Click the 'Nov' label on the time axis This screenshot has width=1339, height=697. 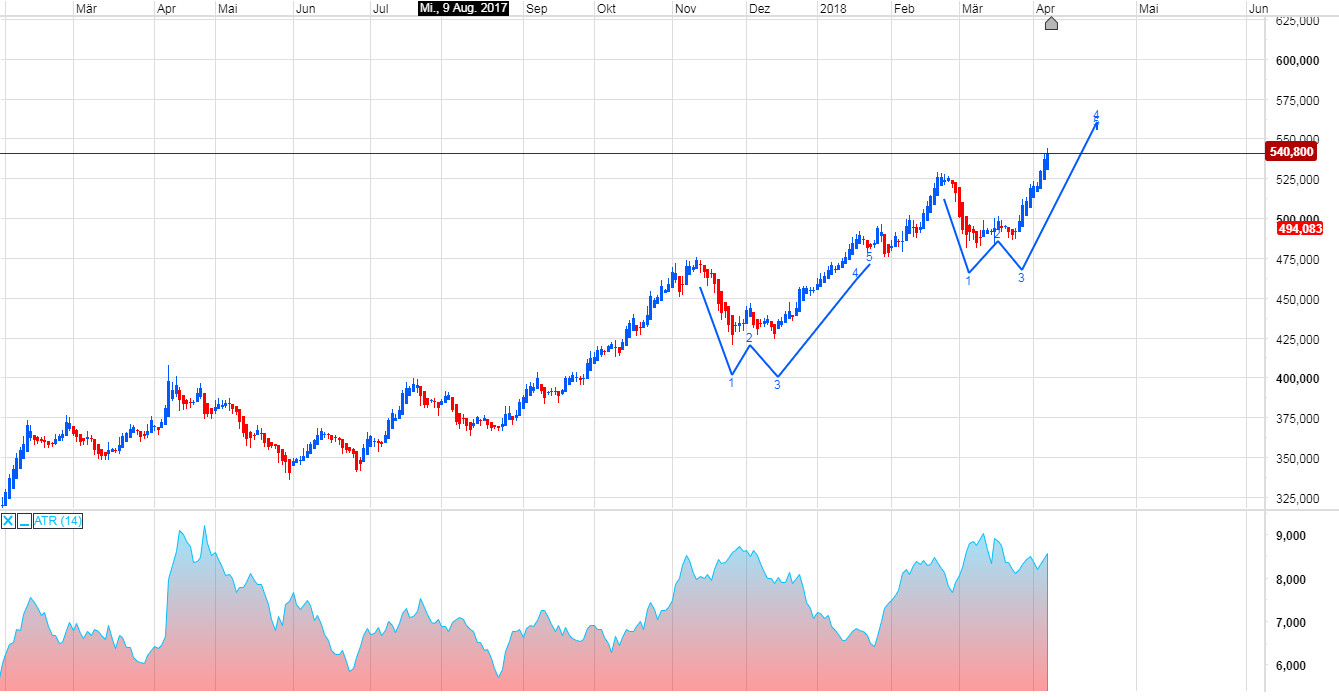685,8
